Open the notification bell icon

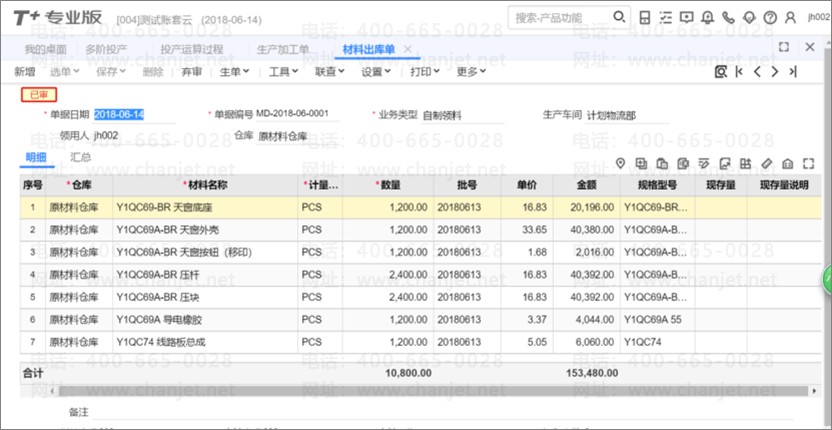click(x=708, y=17)
